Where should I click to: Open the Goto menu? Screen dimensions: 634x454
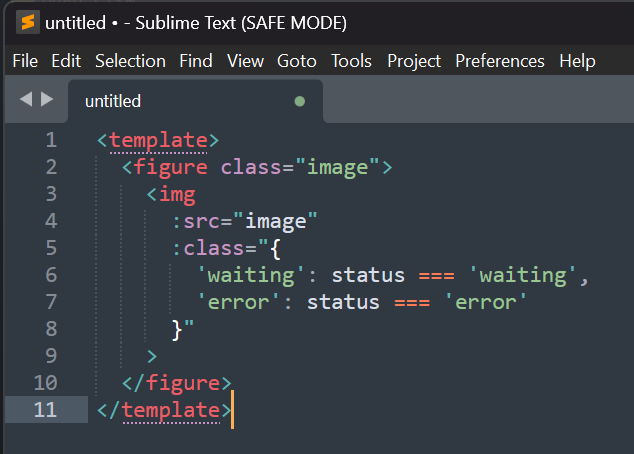click(297, 61)
